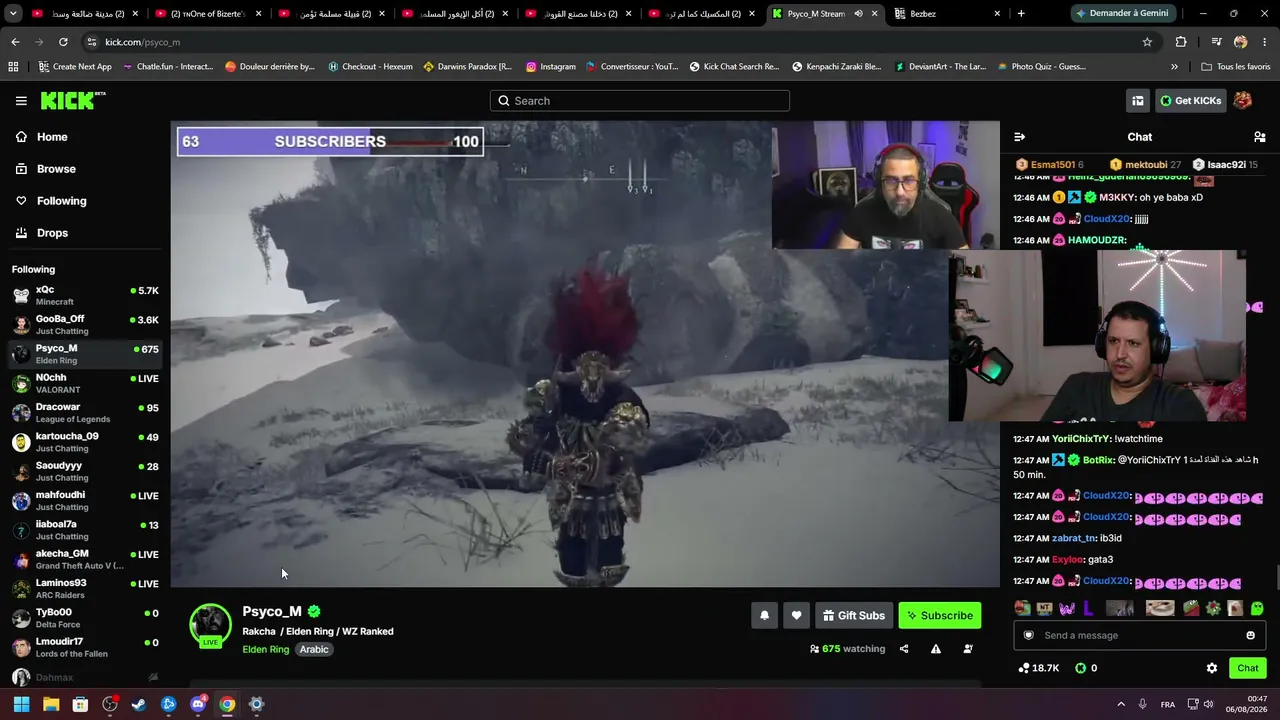This screenshot has width=1280, height=720.
Task: Open File Explorer from taskbar
Action: (x=51, y=704)
